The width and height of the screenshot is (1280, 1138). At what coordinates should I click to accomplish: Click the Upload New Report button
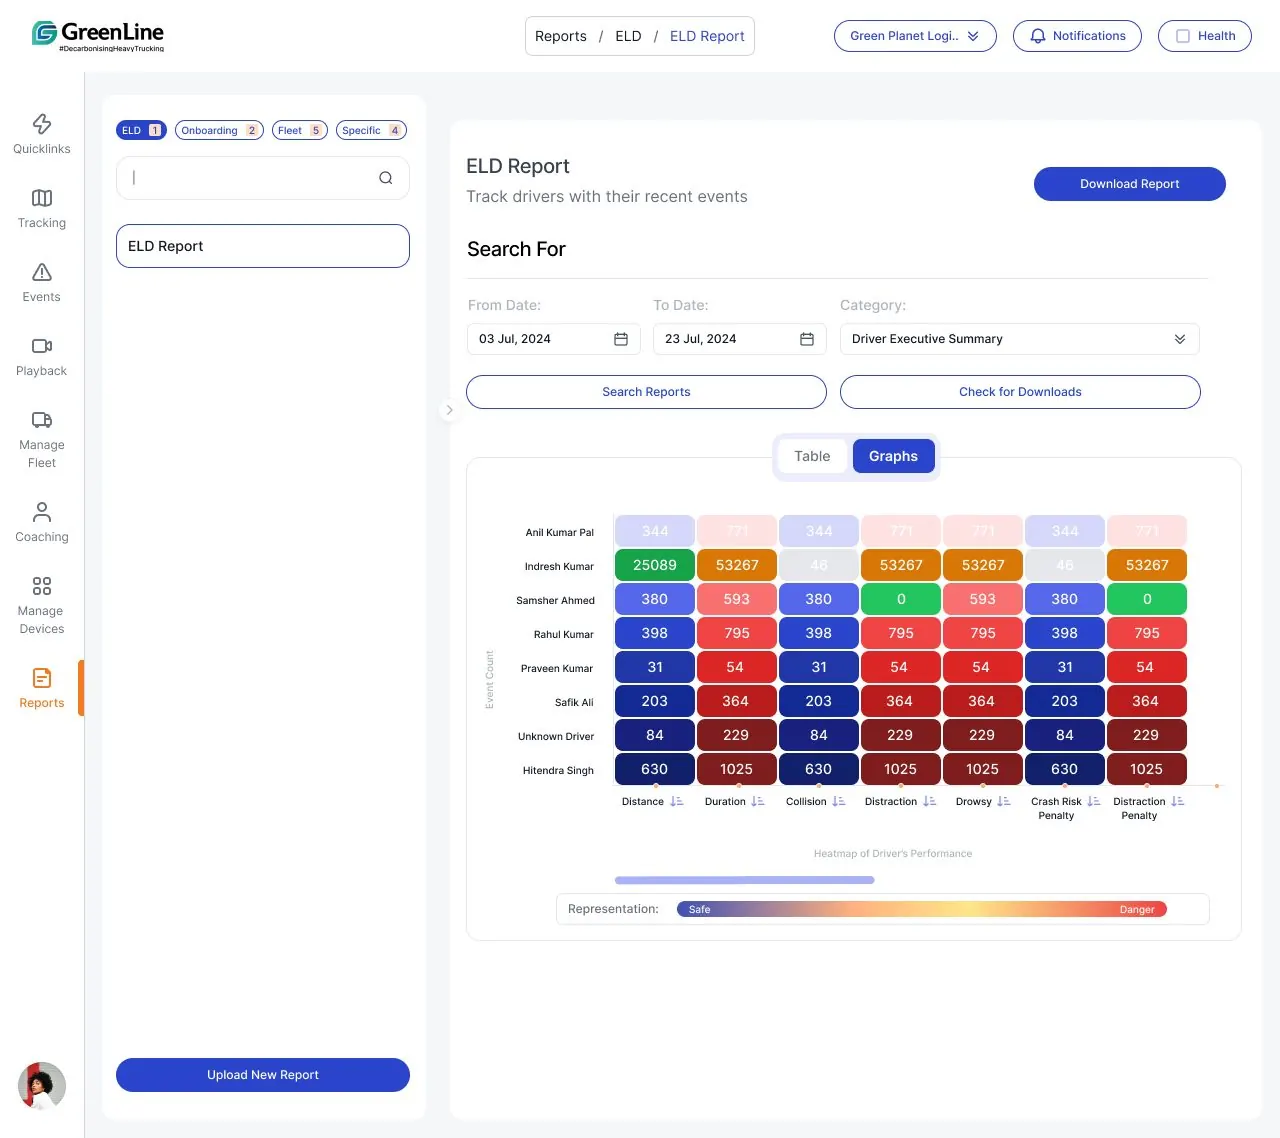[x=263, y=1075]
